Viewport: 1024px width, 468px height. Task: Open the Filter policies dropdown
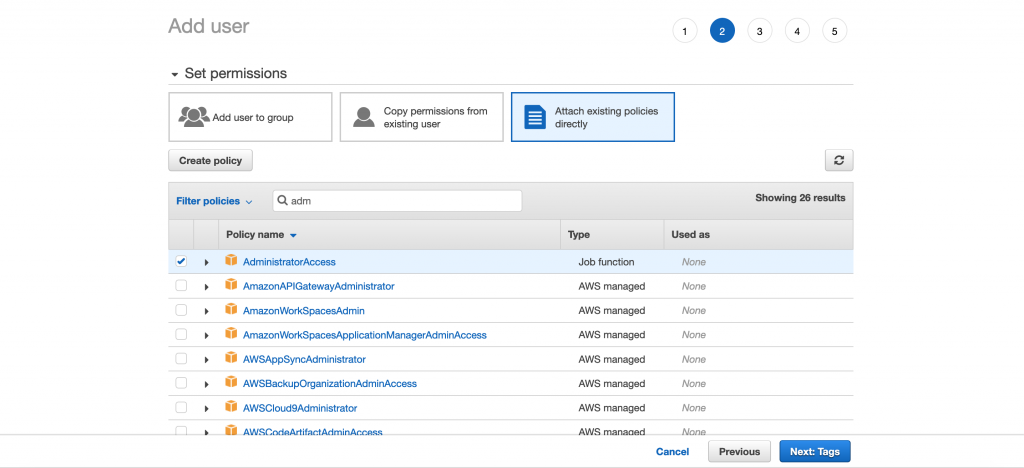[214, 201]
